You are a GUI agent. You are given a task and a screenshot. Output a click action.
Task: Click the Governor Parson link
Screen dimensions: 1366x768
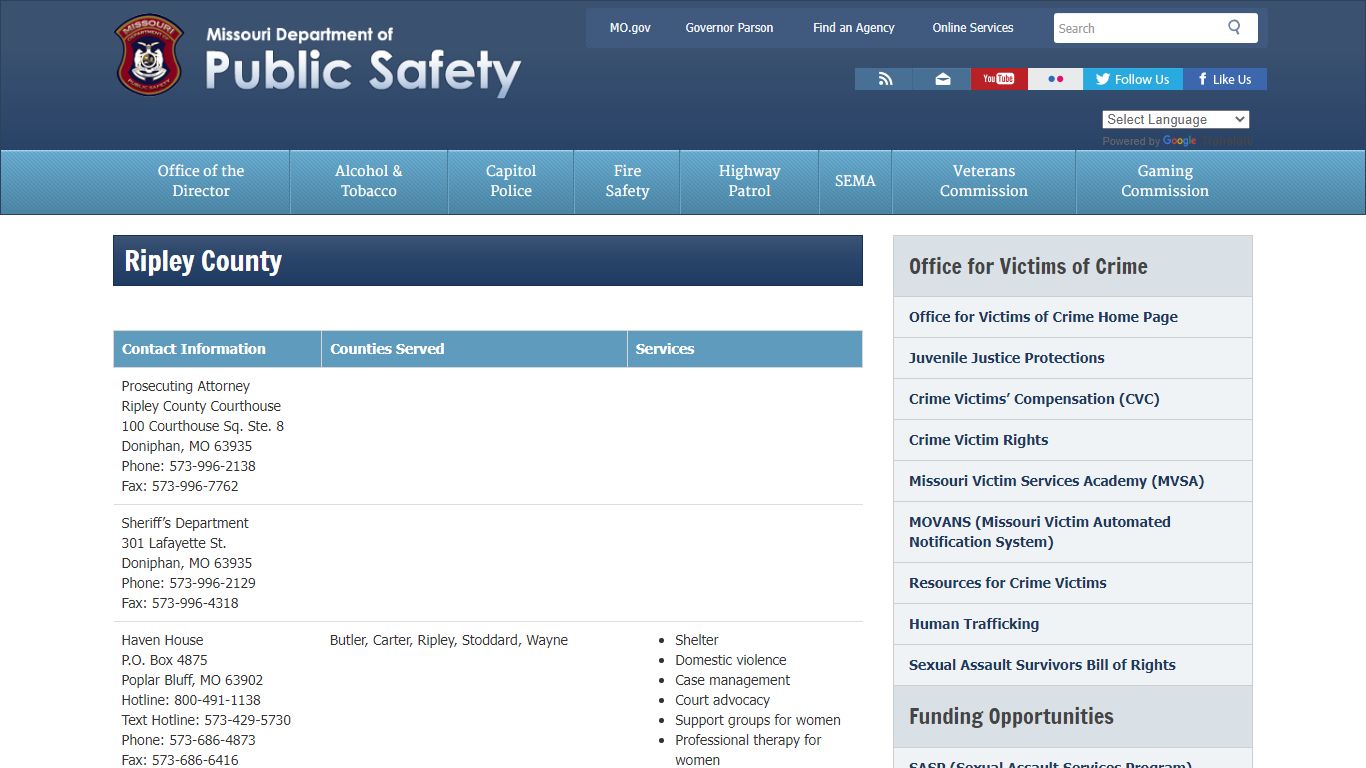729,28
